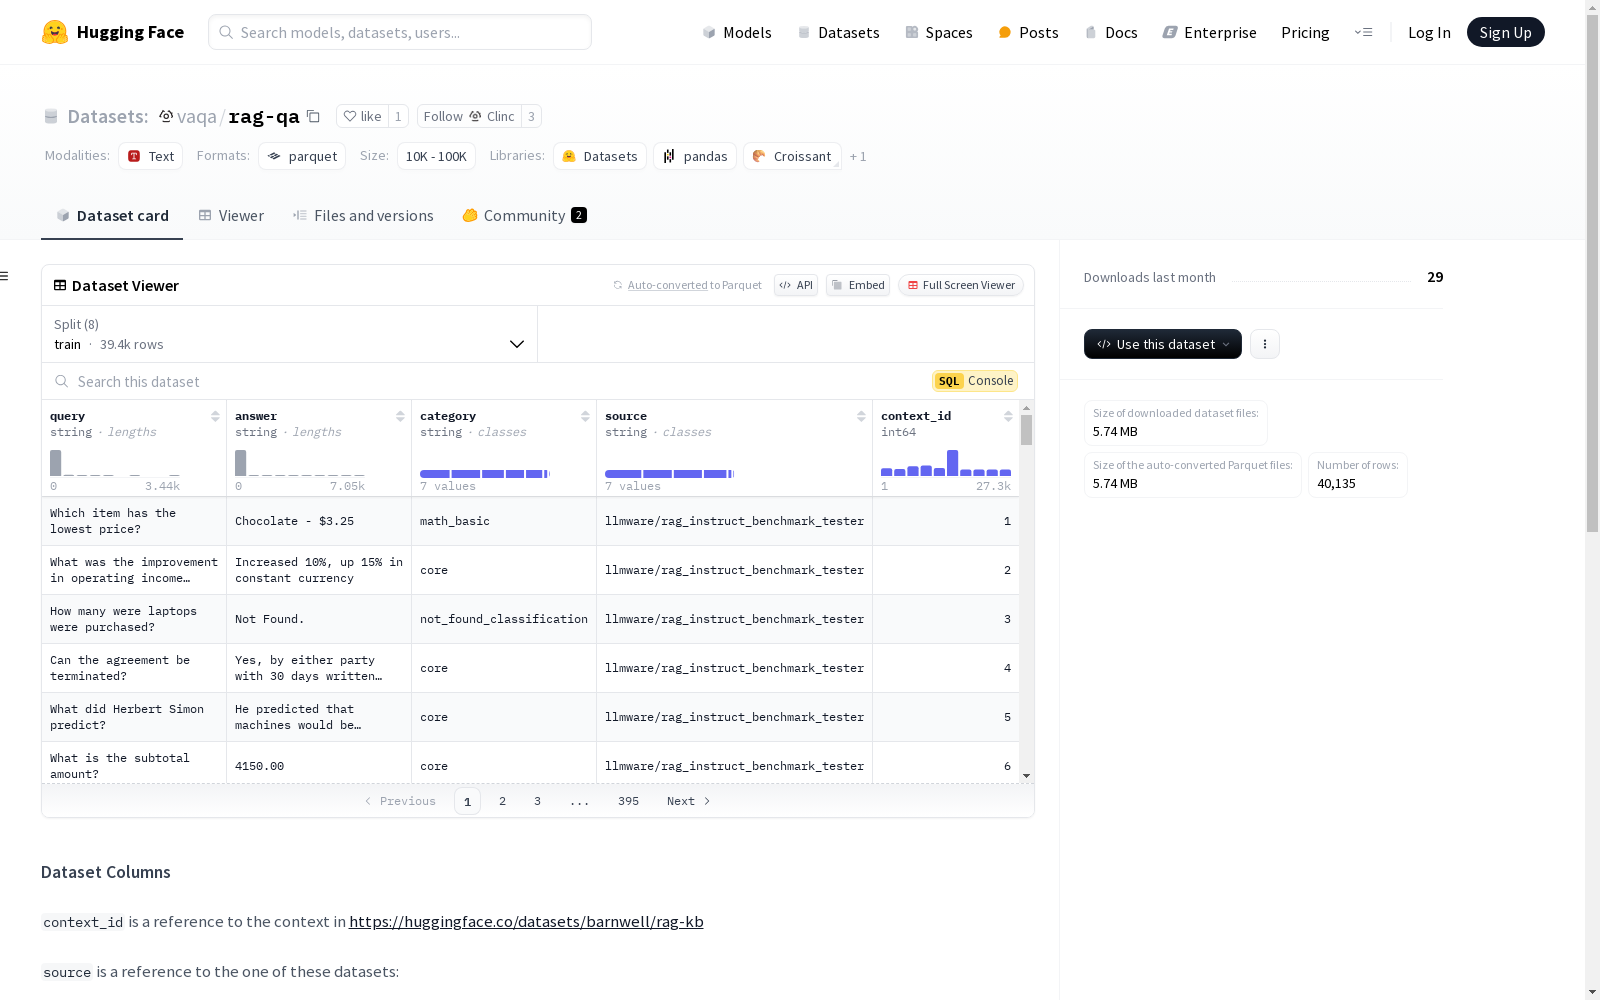
Task: Click the category classes distribution bar
Action: 485,474
